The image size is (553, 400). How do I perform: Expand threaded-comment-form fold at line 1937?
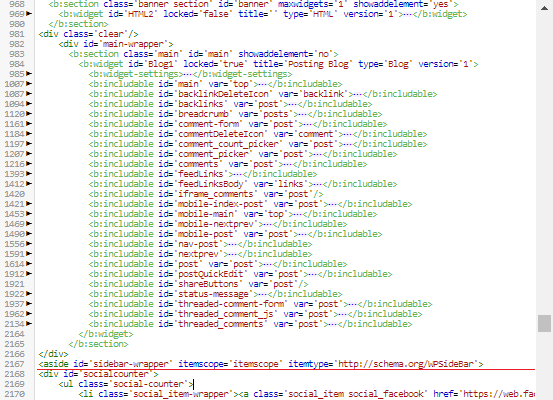pos(29,304)
